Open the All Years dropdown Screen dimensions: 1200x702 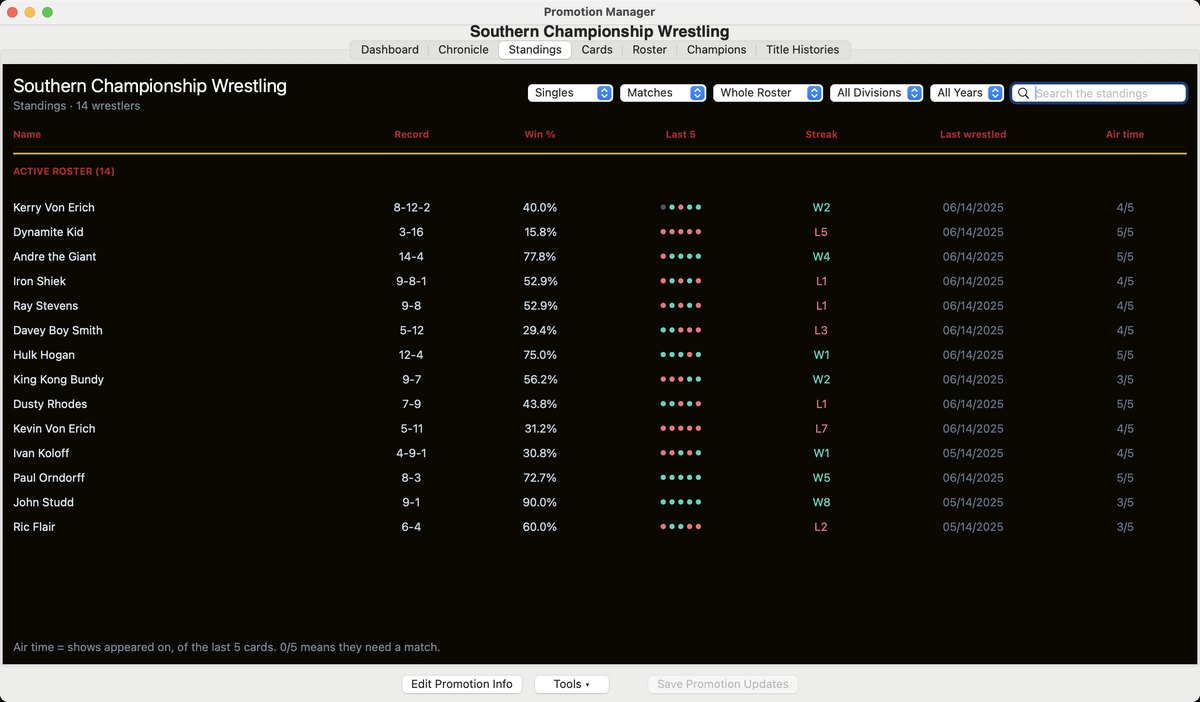967,93
